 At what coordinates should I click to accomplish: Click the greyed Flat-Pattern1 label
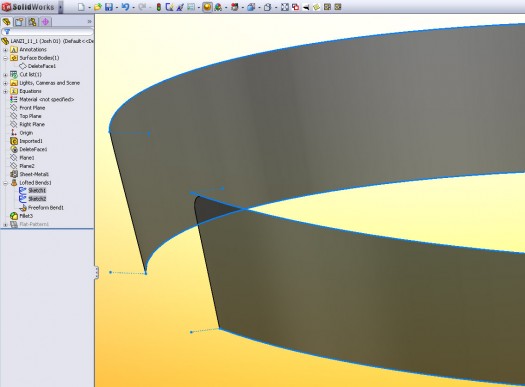click(x=34, y=224)
